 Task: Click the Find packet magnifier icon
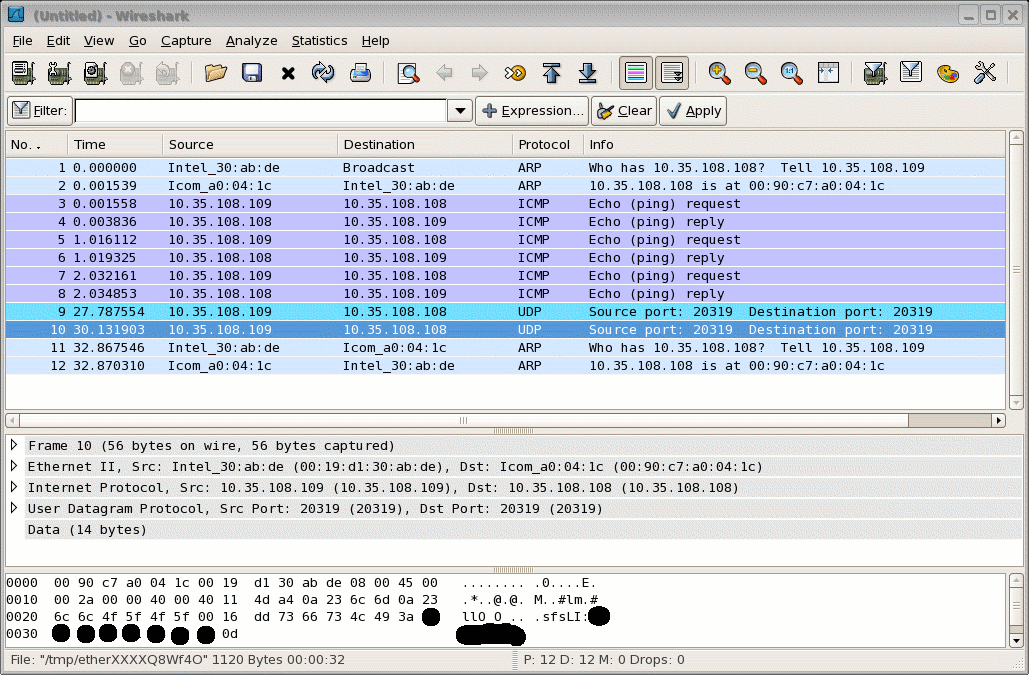click(408, 73)
